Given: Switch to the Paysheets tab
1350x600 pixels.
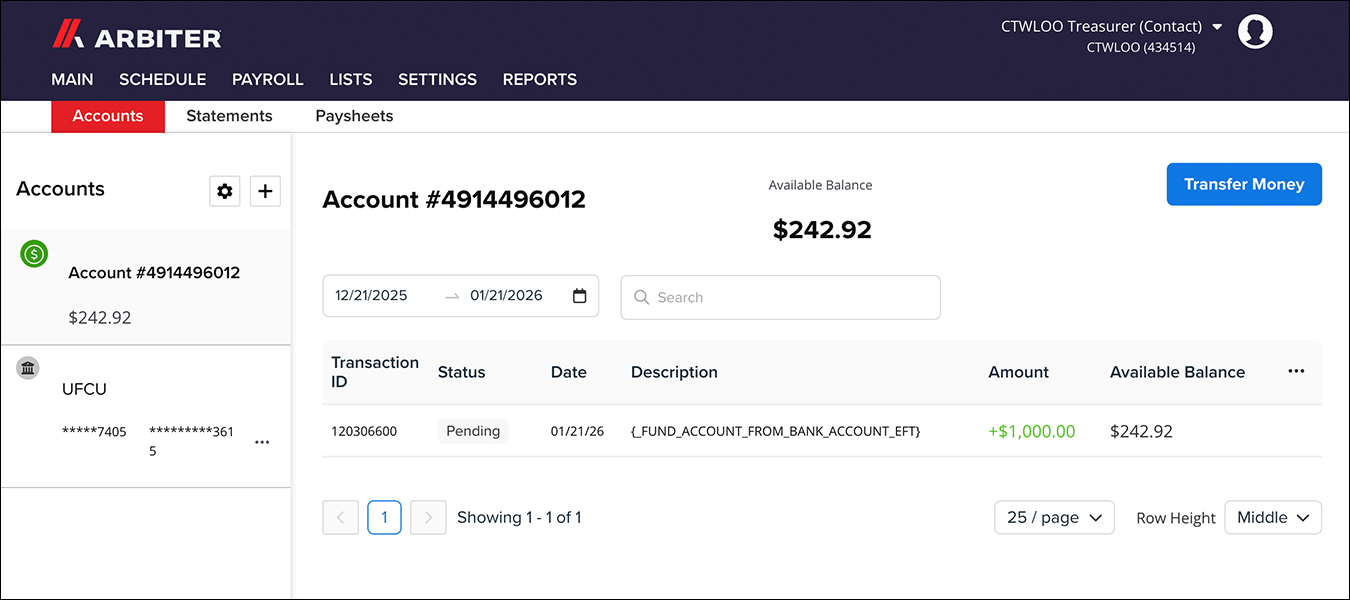Looking at the screenshot, I should pyautogui.click(x=354, y=116).
